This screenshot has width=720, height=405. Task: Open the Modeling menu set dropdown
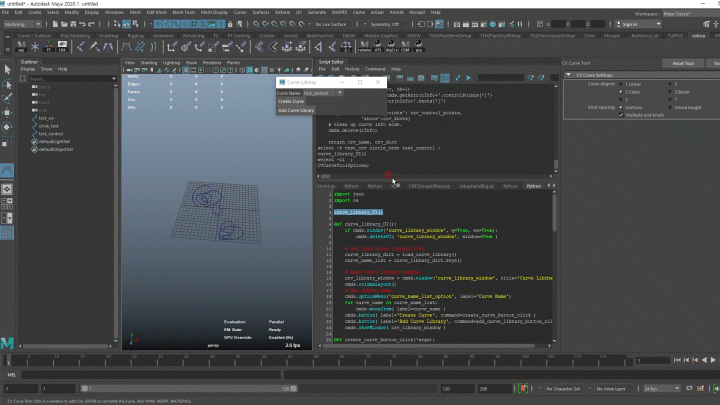click(x=22, y=24)
